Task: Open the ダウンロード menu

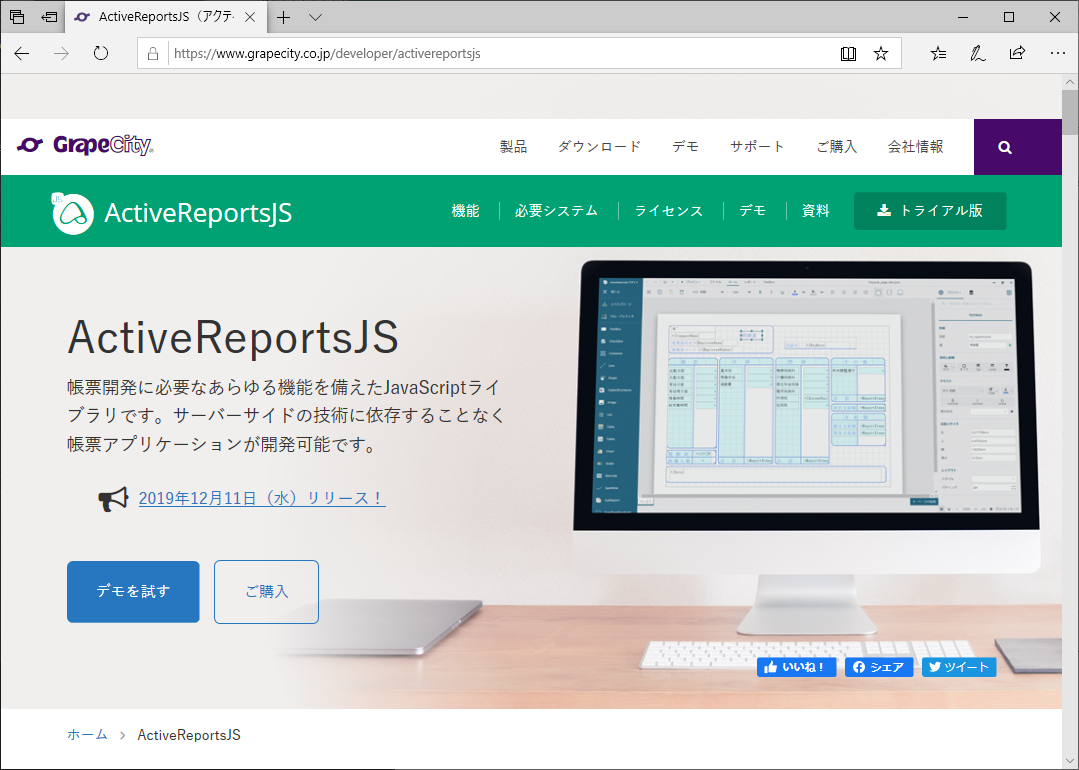Action: click(x=599, y=147)
